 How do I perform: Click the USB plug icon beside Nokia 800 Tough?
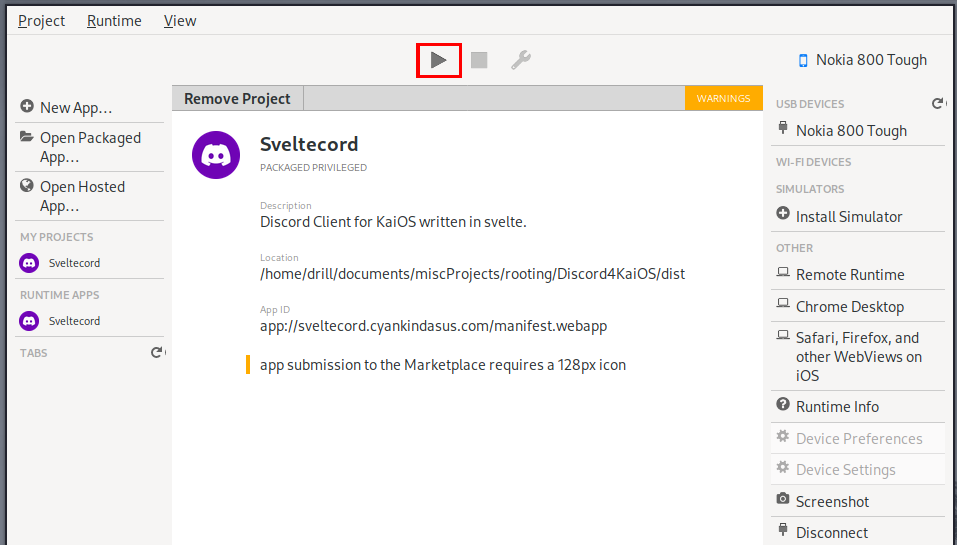point(783,128)
